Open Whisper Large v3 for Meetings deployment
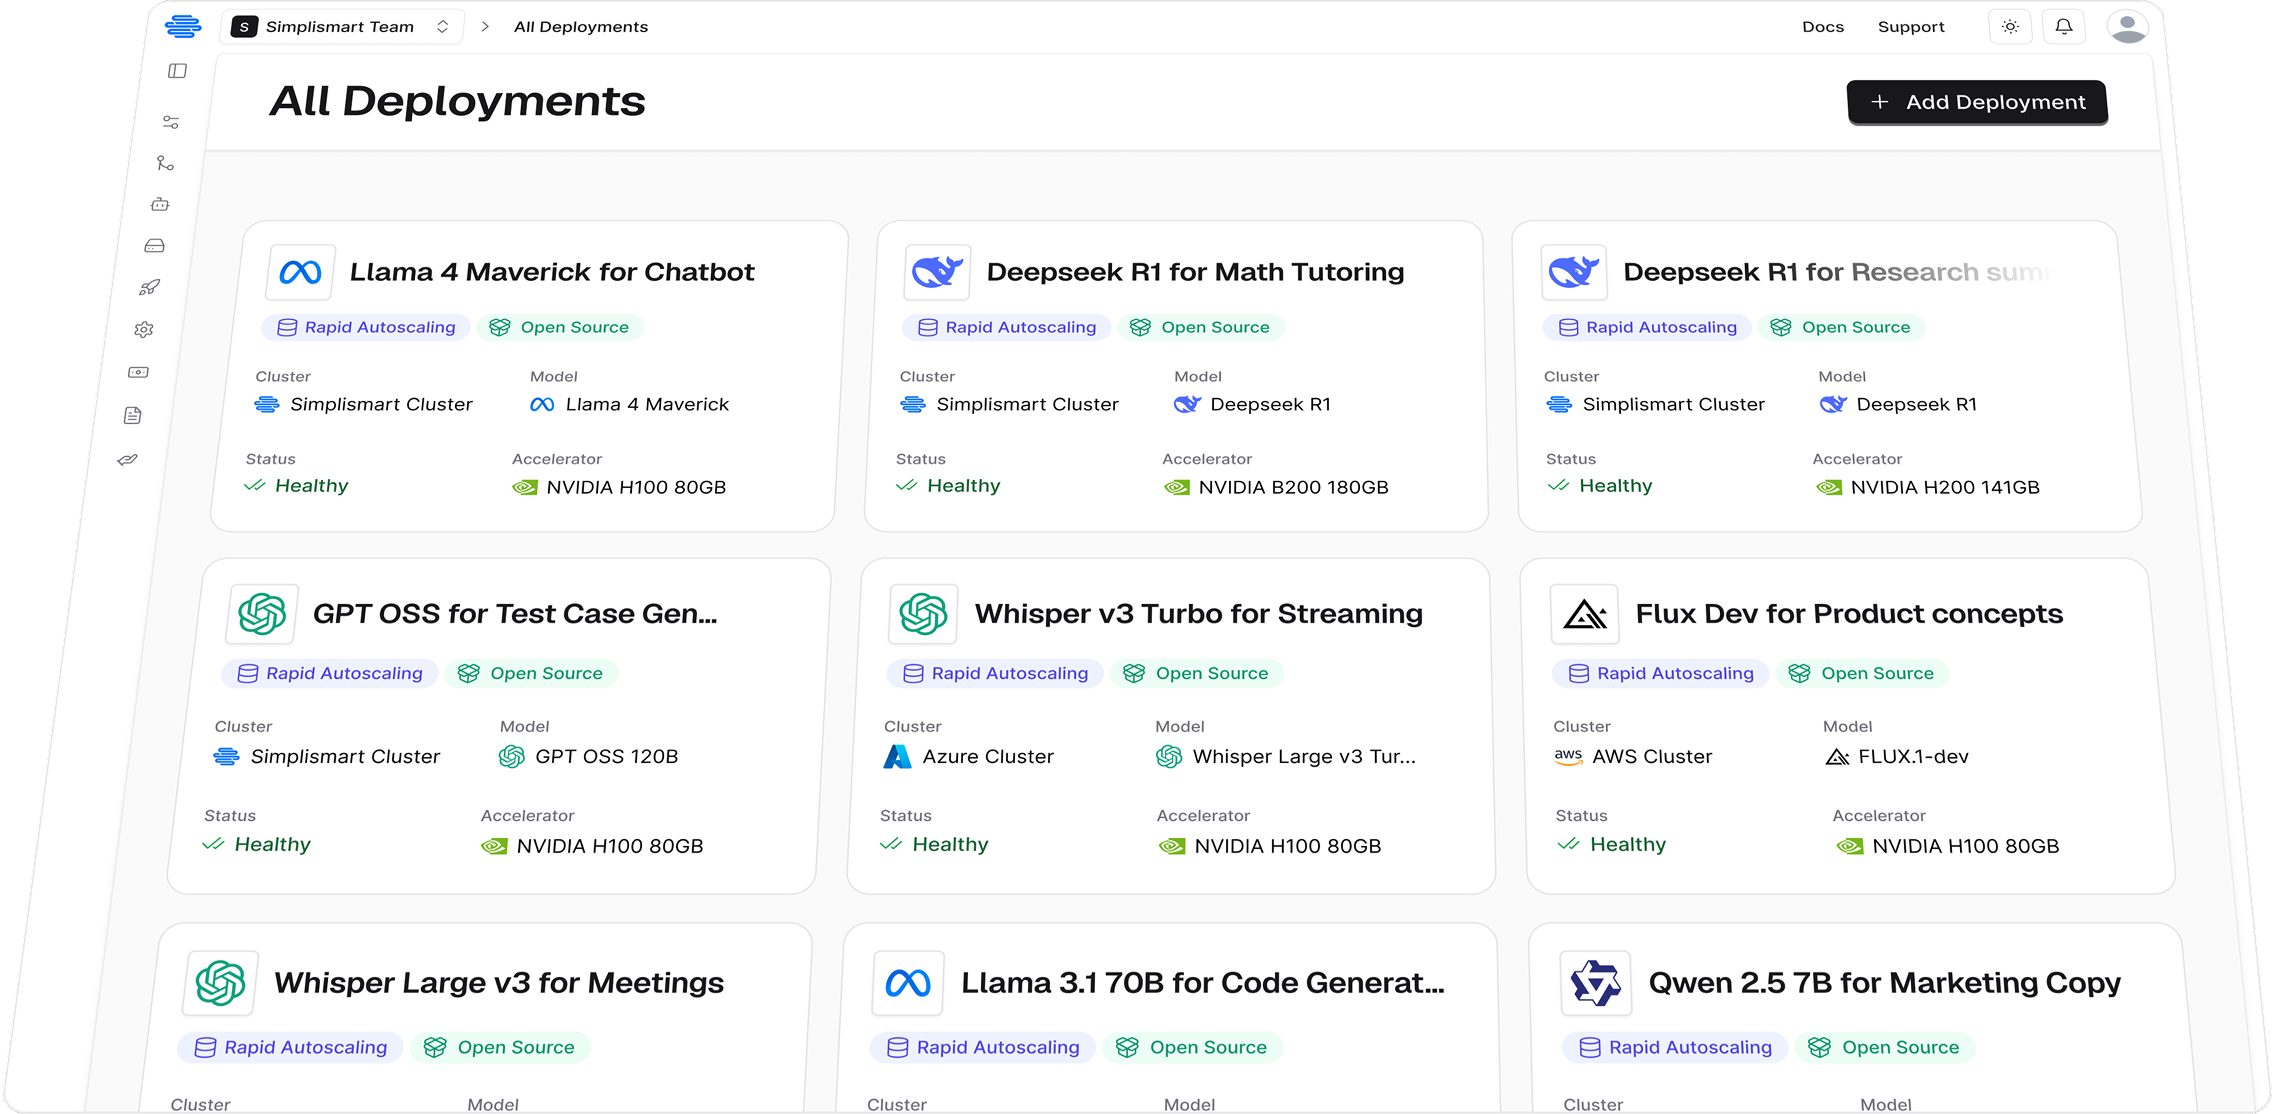This screenshot has height=1114, width=2274. pos(498,983)
